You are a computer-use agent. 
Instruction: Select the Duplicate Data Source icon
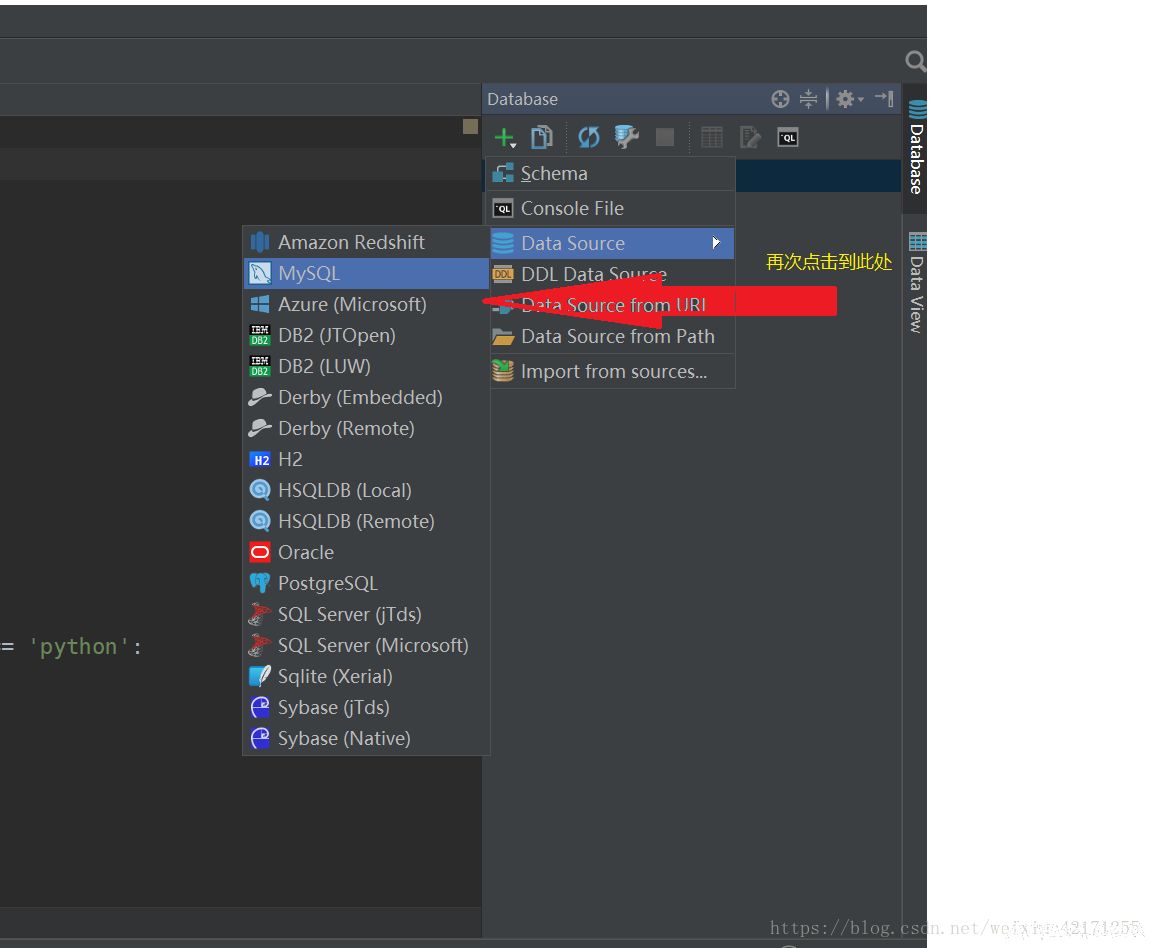tap(541, 137)
